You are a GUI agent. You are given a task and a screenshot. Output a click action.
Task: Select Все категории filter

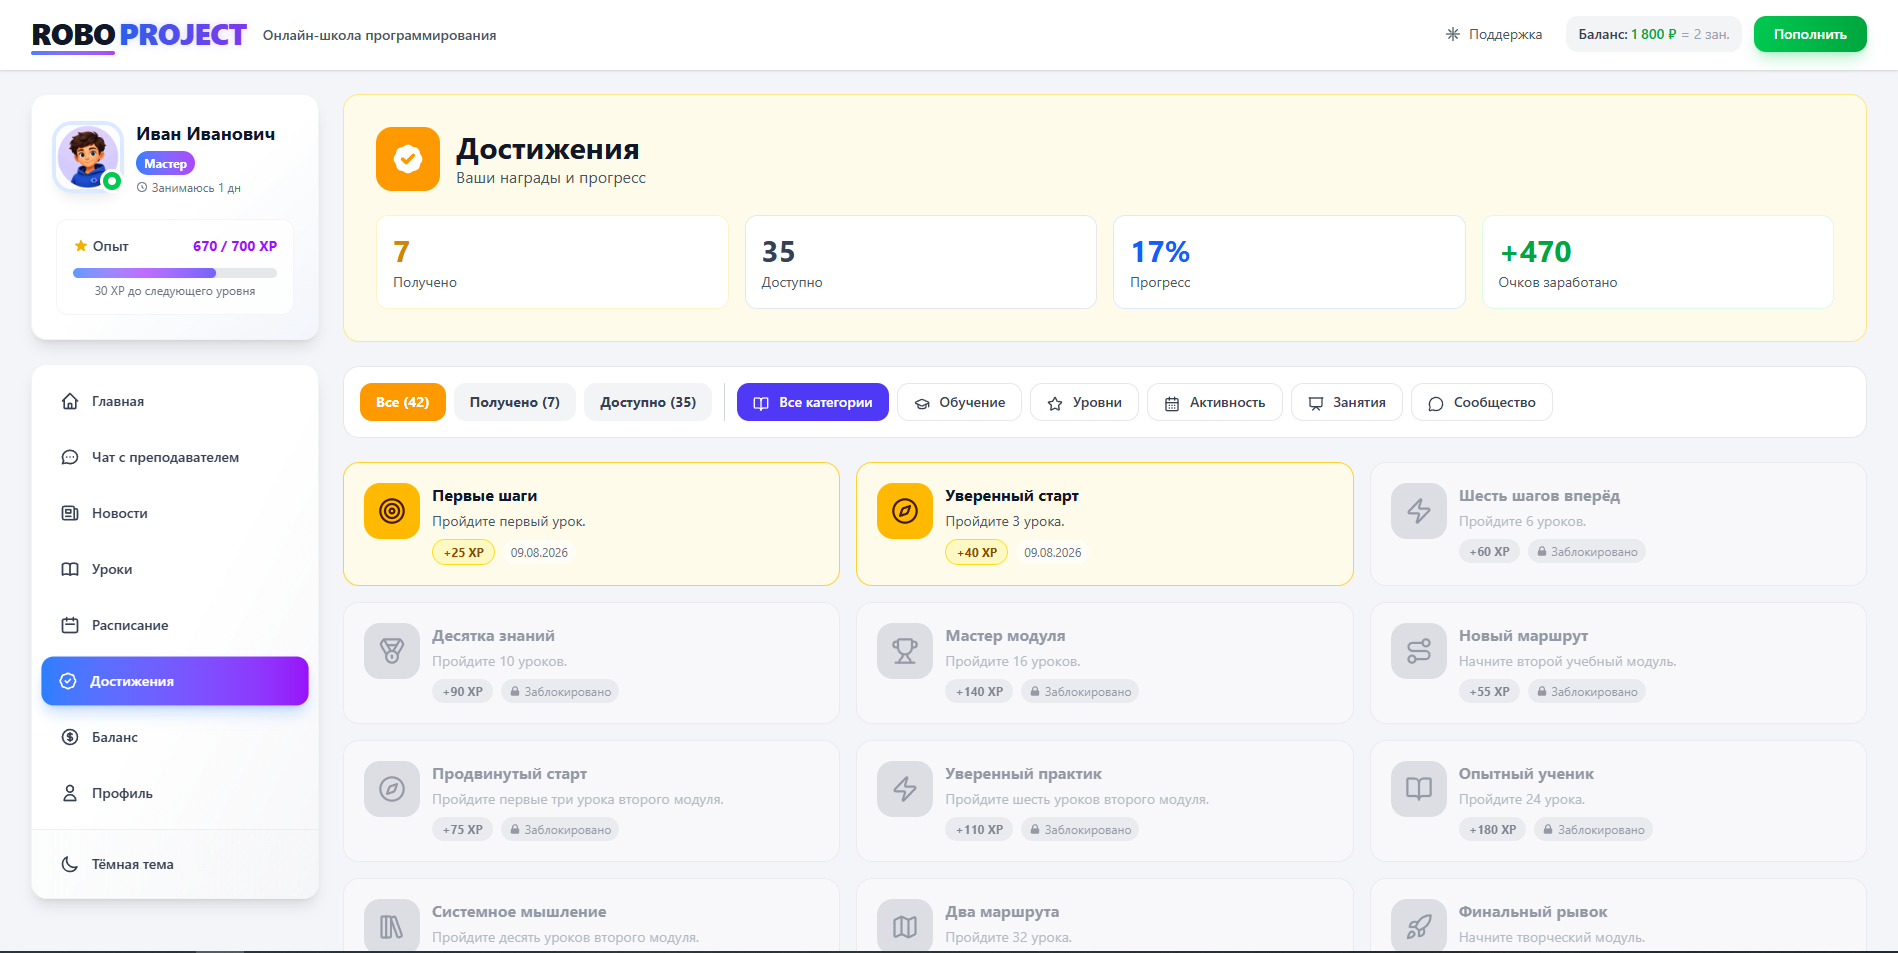813,402
